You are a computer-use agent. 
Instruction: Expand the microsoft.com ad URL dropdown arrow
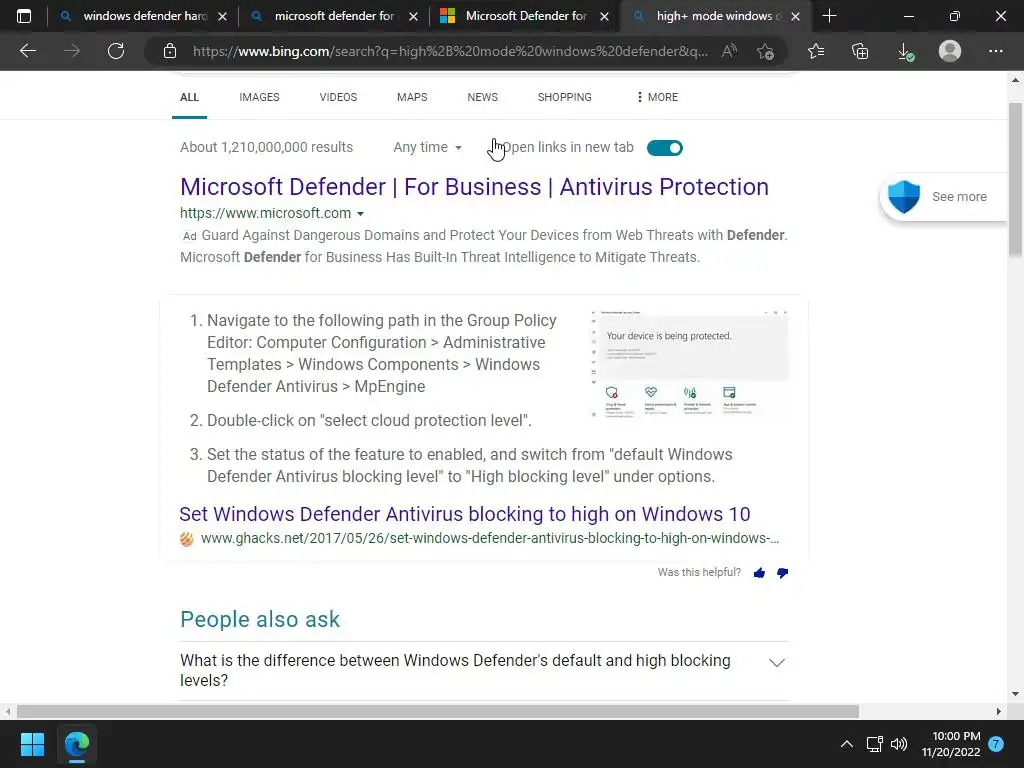coord(360,214)
